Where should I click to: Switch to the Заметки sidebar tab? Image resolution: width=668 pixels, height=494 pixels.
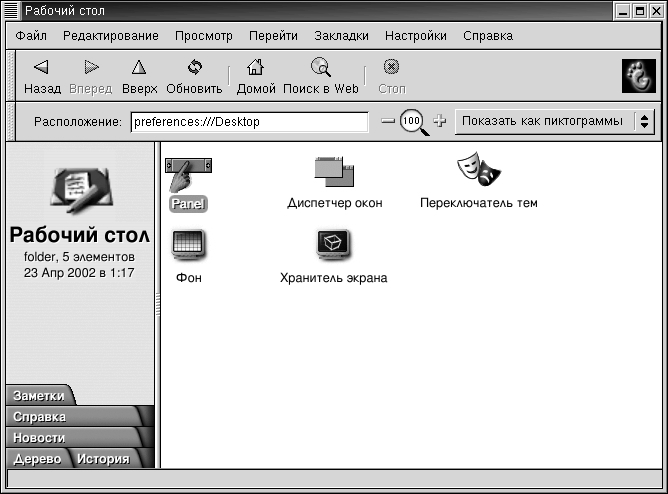click(38, 396)
